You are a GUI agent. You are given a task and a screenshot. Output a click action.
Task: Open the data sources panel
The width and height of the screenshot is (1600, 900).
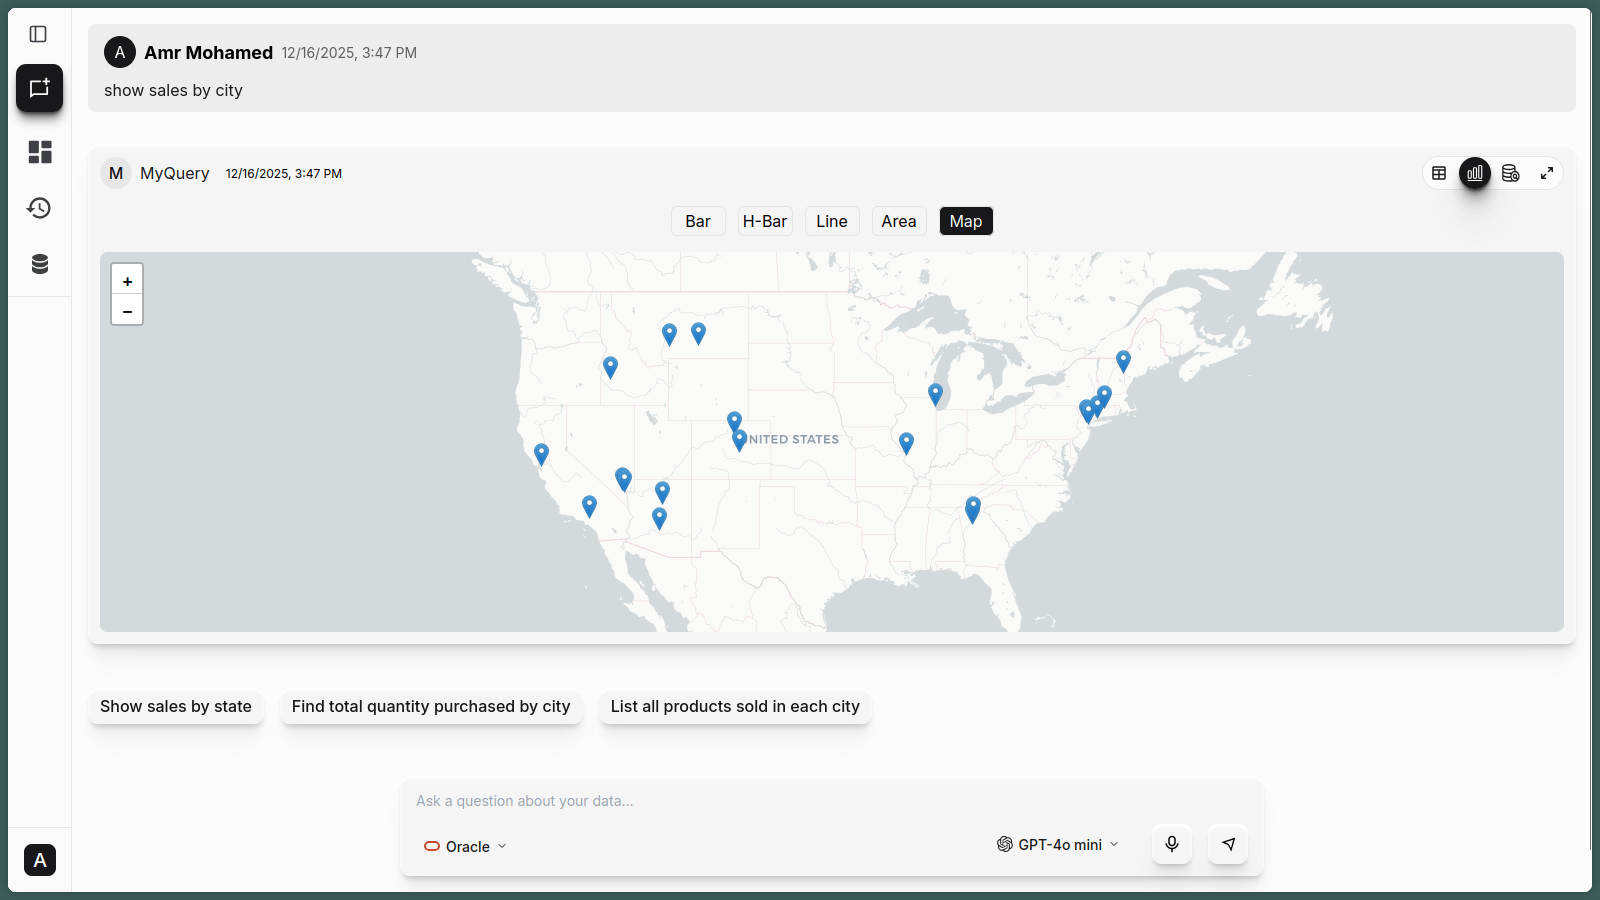click(39, 264)
